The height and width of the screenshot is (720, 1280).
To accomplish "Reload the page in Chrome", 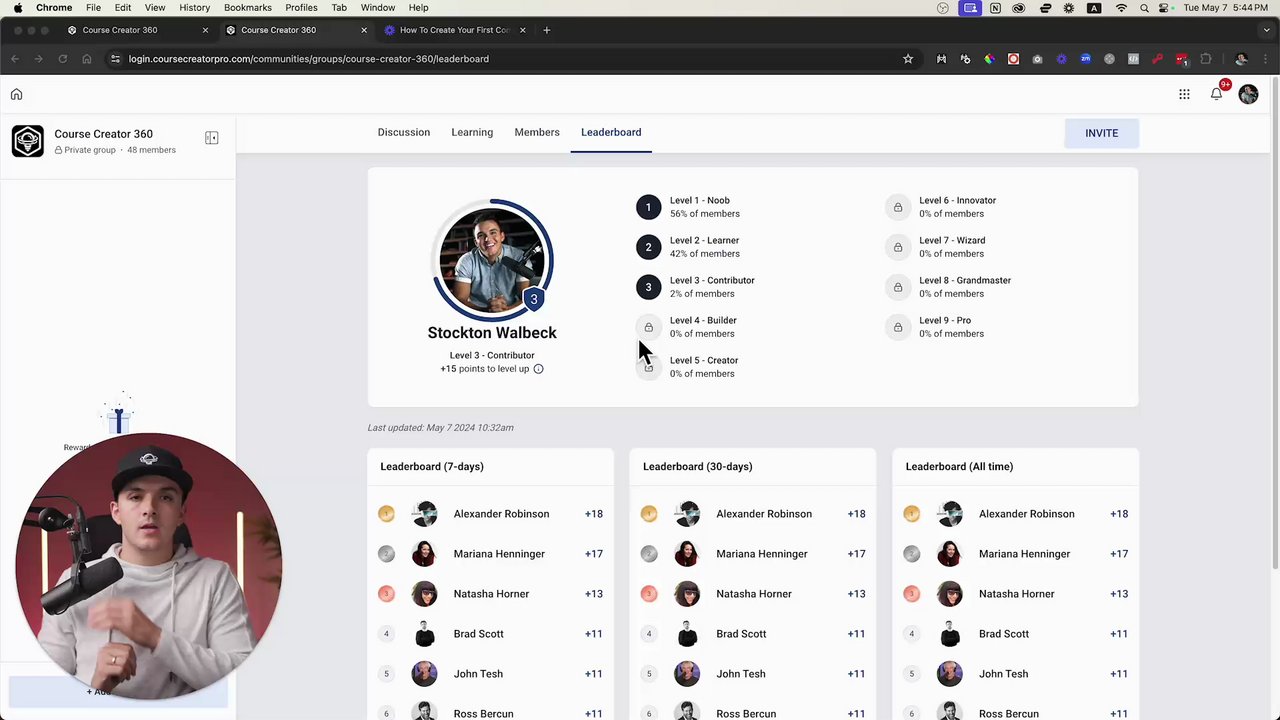I will [x=62, y=59].
